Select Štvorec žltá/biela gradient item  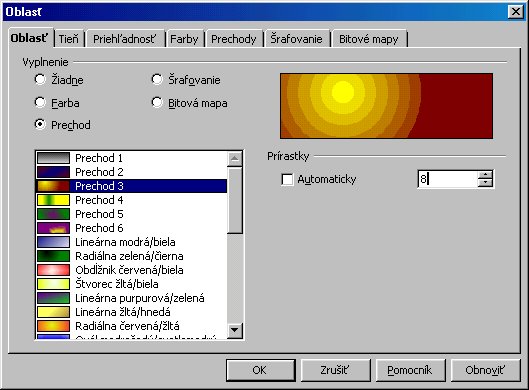(x=132, y=284)
